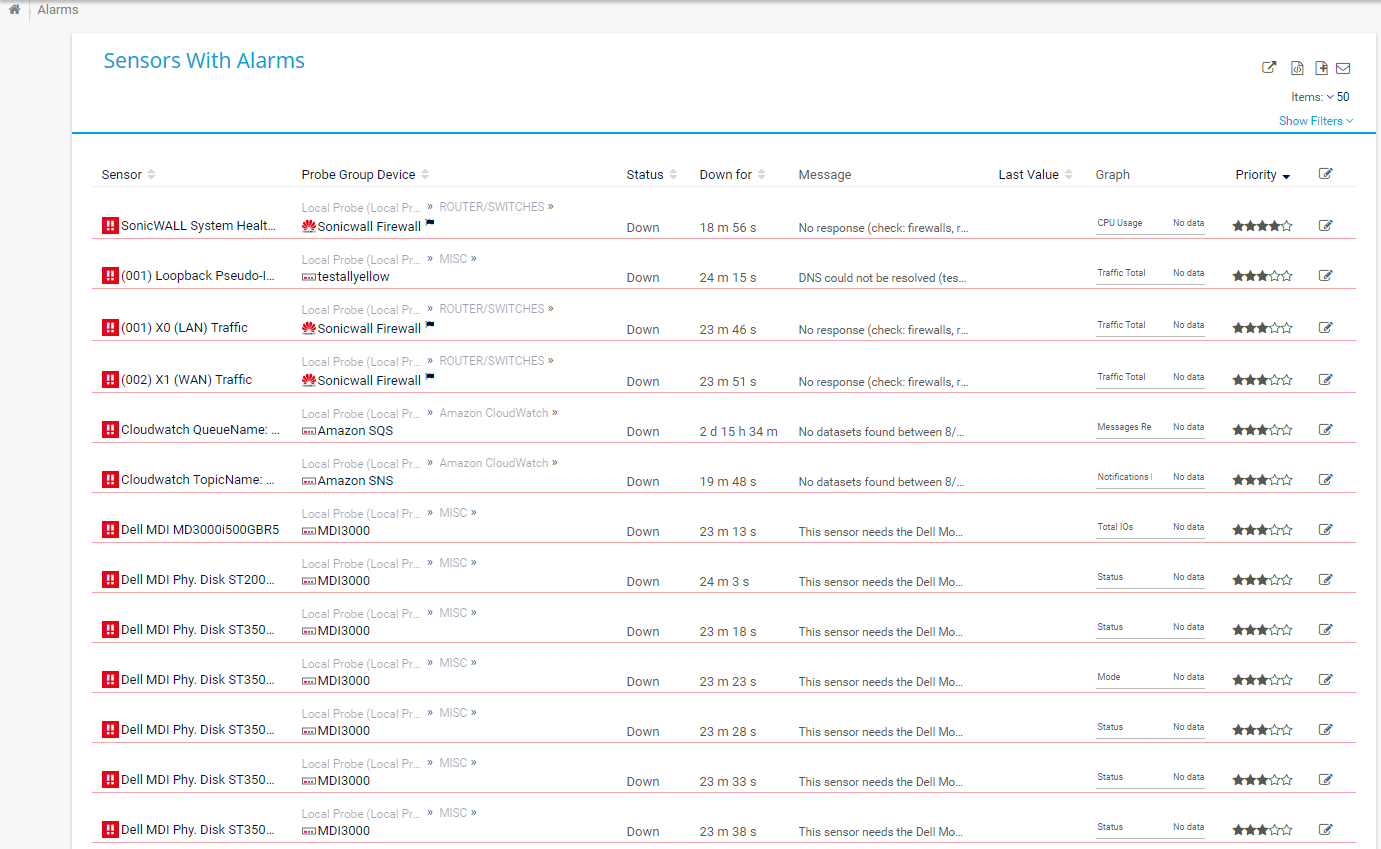Open the Notifications mini graph of Cloudwatch TopicName
The image size is (1381, 849).
[x=1150, y=478]
